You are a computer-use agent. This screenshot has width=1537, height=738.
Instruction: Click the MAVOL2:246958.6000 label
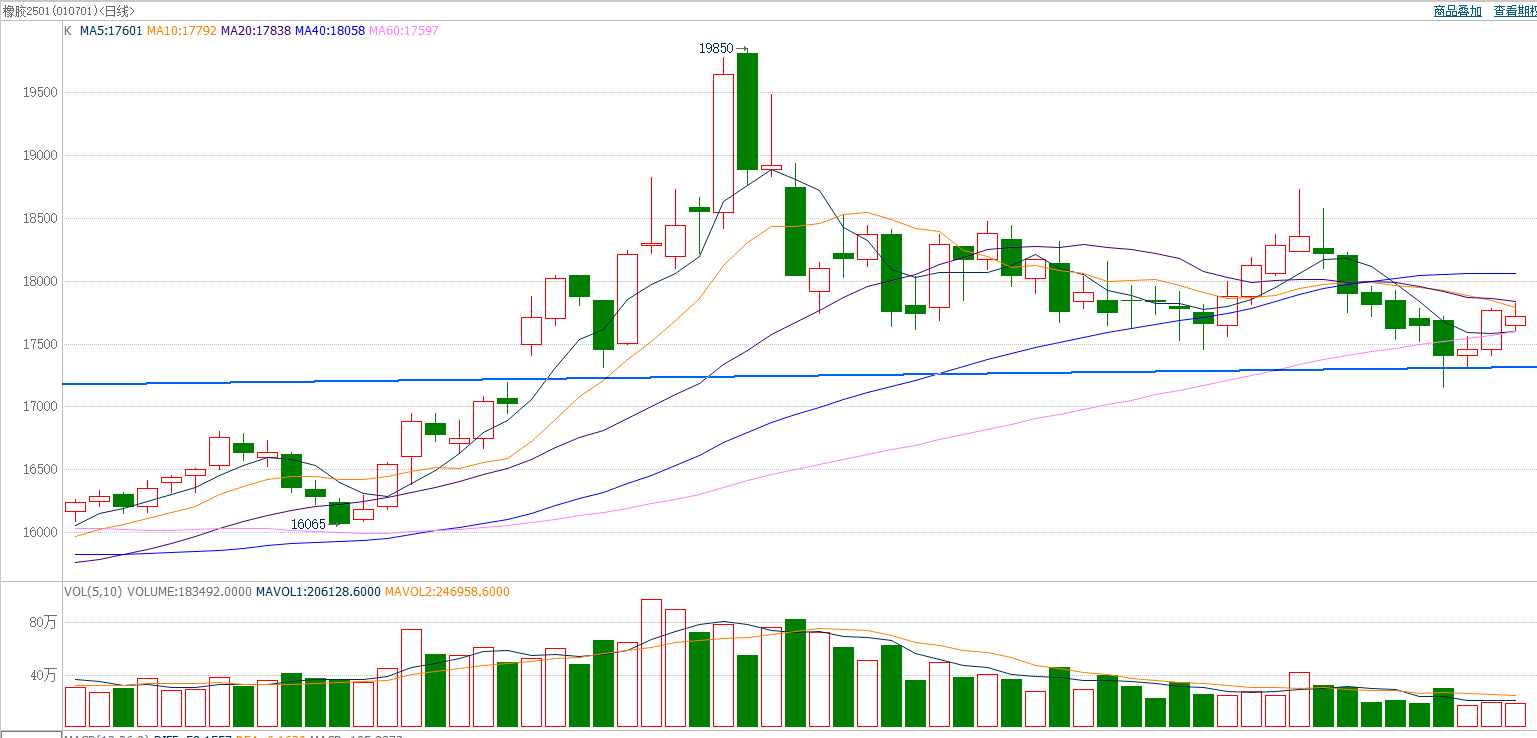click(x=447, y=592)
